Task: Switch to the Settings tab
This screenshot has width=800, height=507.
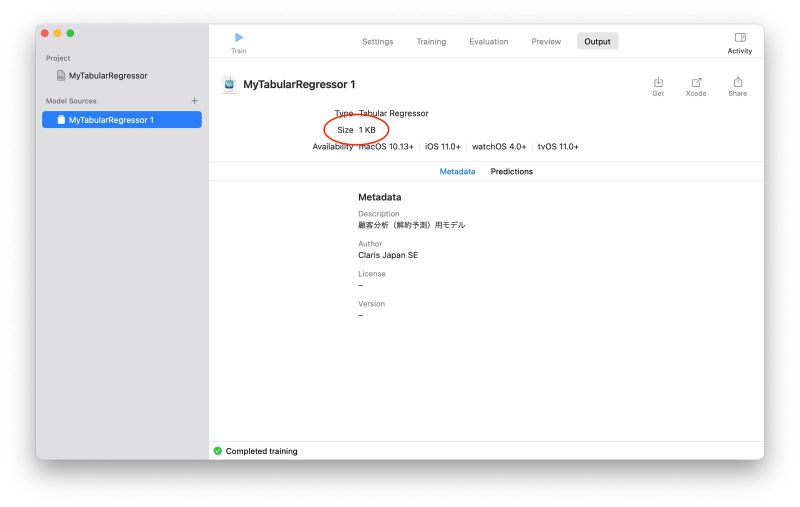Action: 378,41
